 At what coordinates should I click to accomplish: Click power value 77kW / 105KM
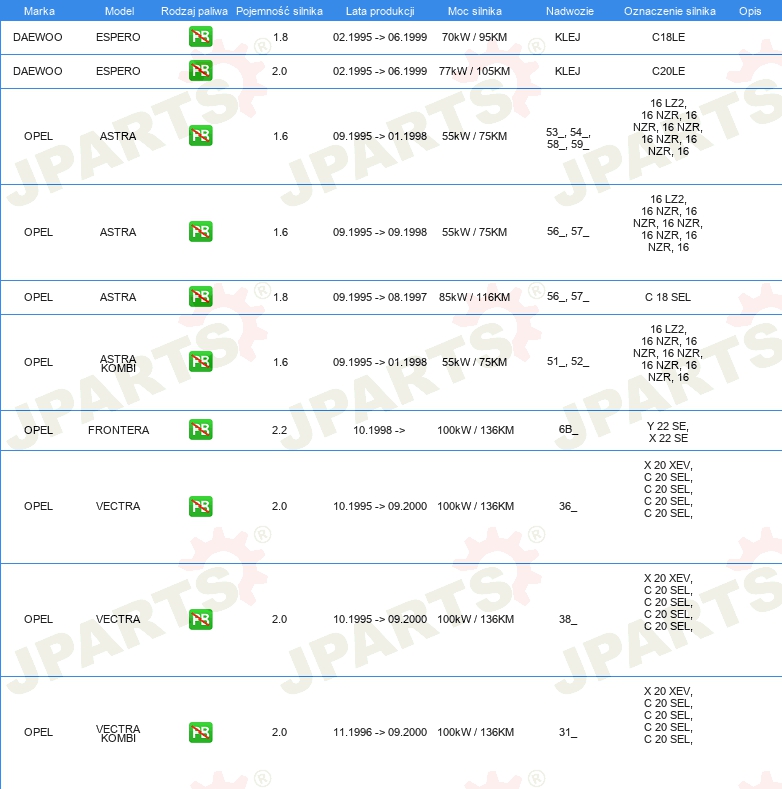(x=474, y=71)
